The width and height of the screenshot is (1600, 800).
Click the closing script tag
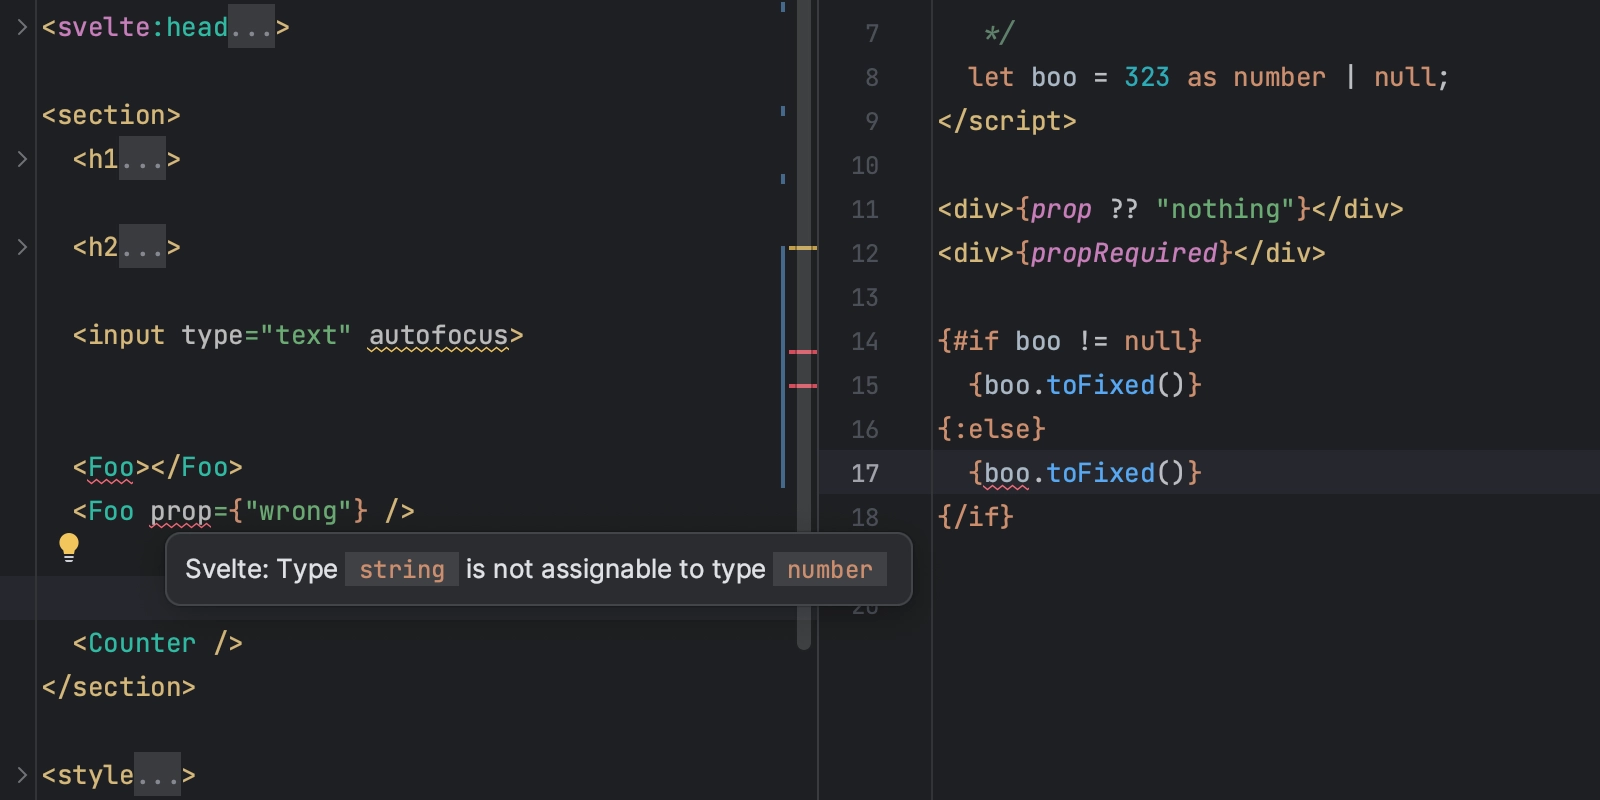pyautogui.click(x=1007, y=121)
